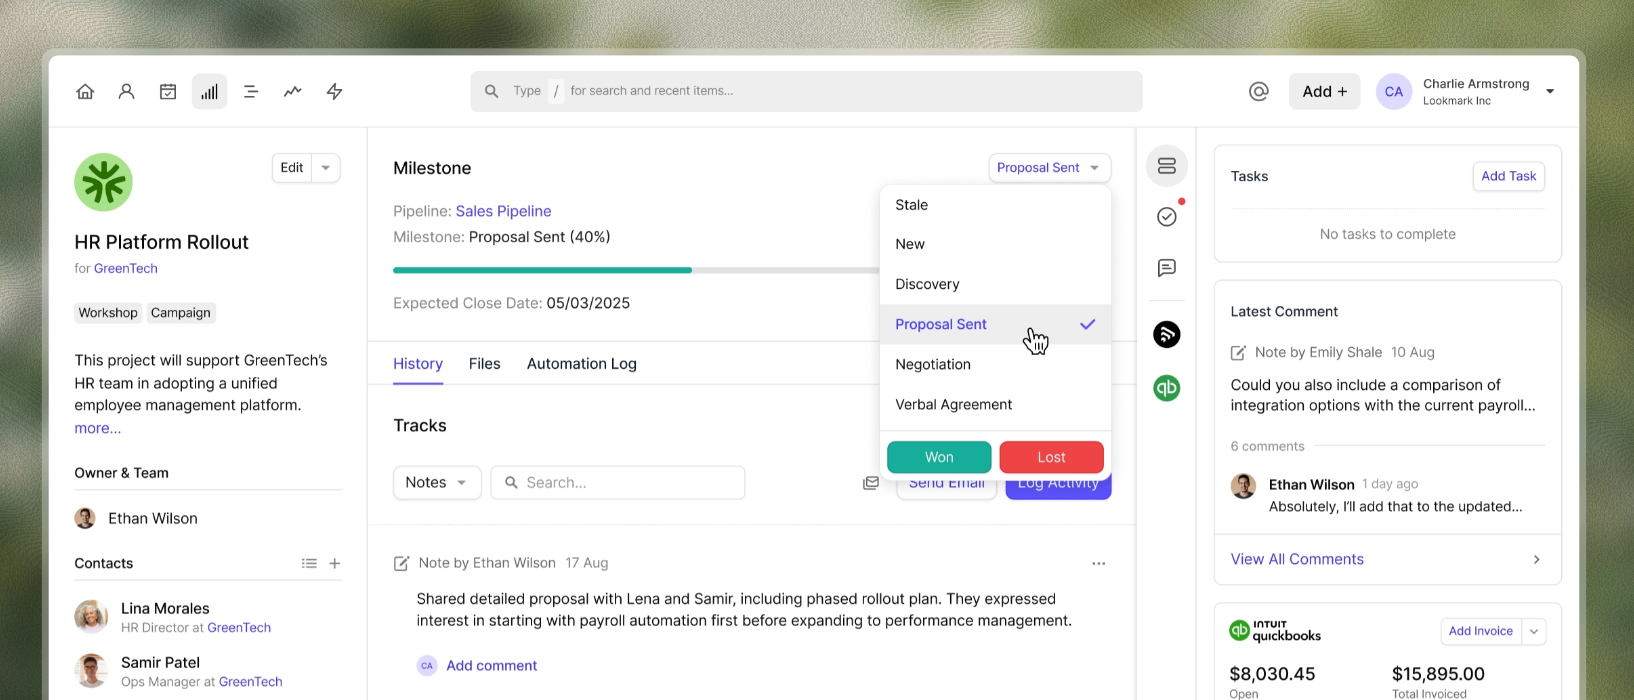This screenshot has width=1634, height=700.
Task: Switch to the History tab
Action: tap(418, 364)
